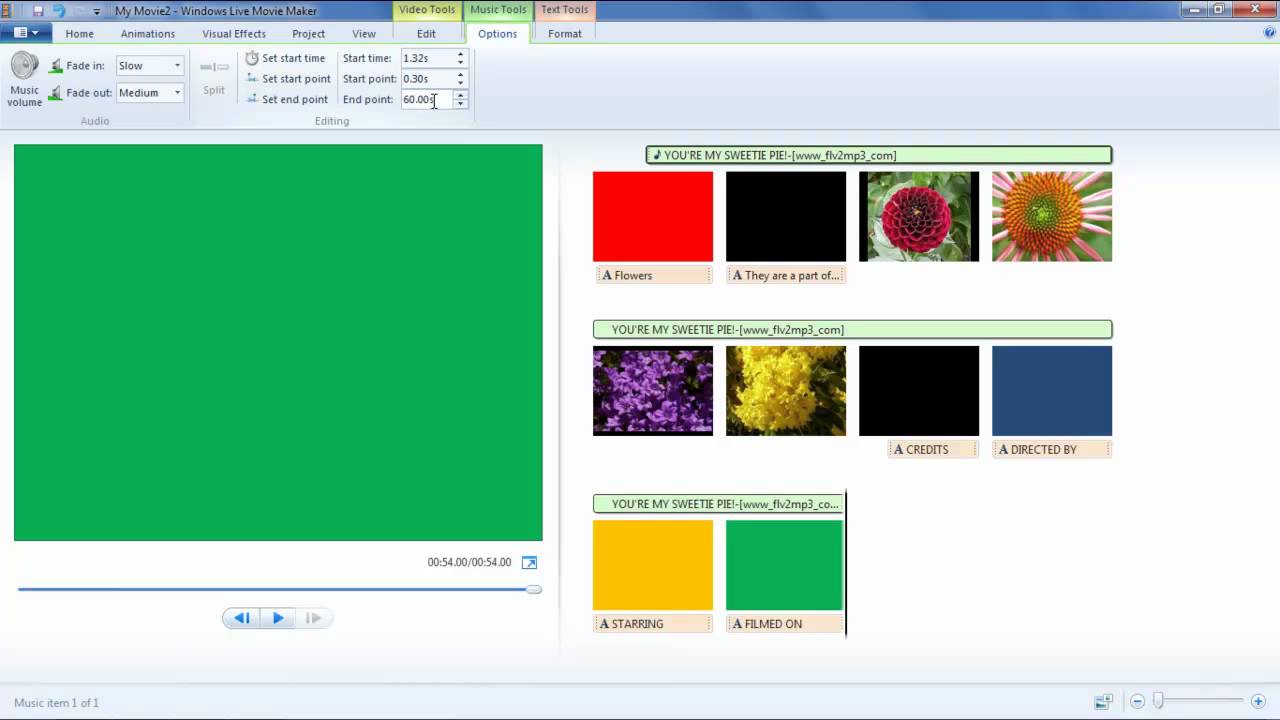Open the Movie Maker application menu
The width and height of the screenshot is (1280, 720).
[x=26, y=33]
